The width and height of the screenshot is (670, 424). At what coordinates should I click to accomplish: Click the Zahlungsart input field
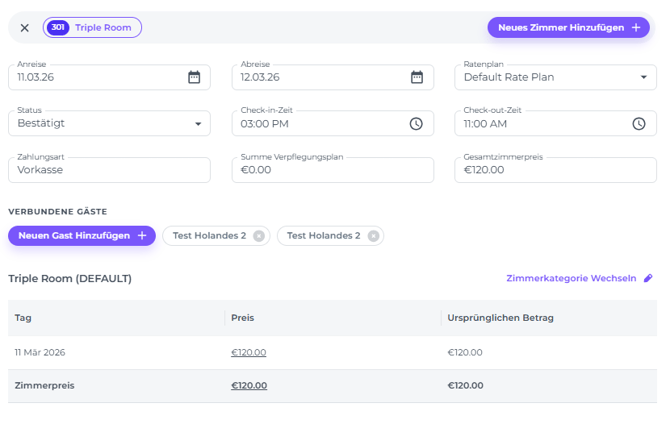tap(109, 170)
